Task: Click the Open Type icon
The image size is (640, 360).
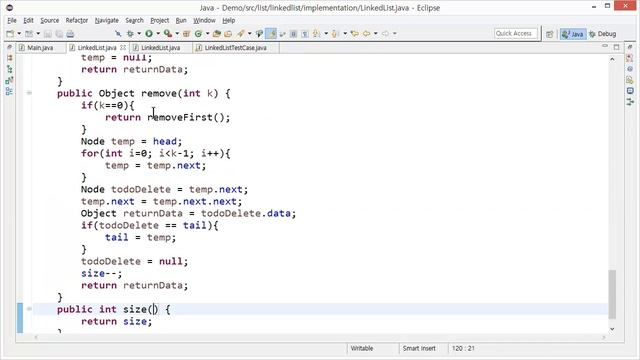Action: (217, 33)
